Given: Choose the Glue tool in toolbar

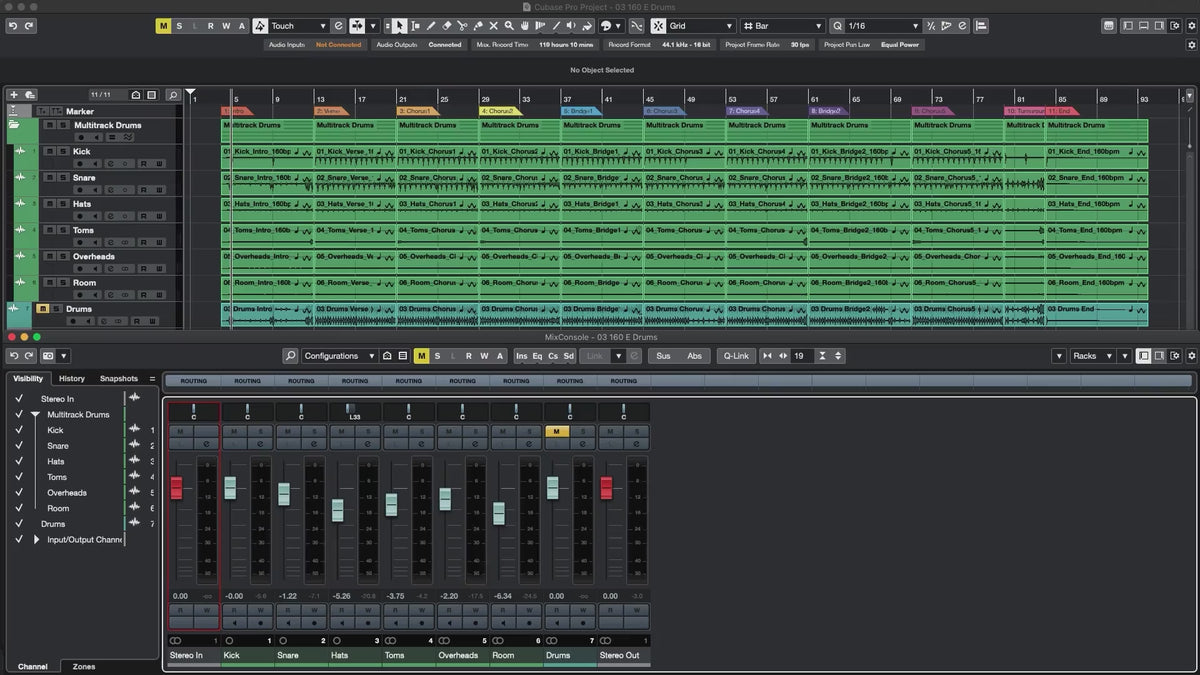Looking at the screenshot, I should pyautogui.click(x=477, y=26).
